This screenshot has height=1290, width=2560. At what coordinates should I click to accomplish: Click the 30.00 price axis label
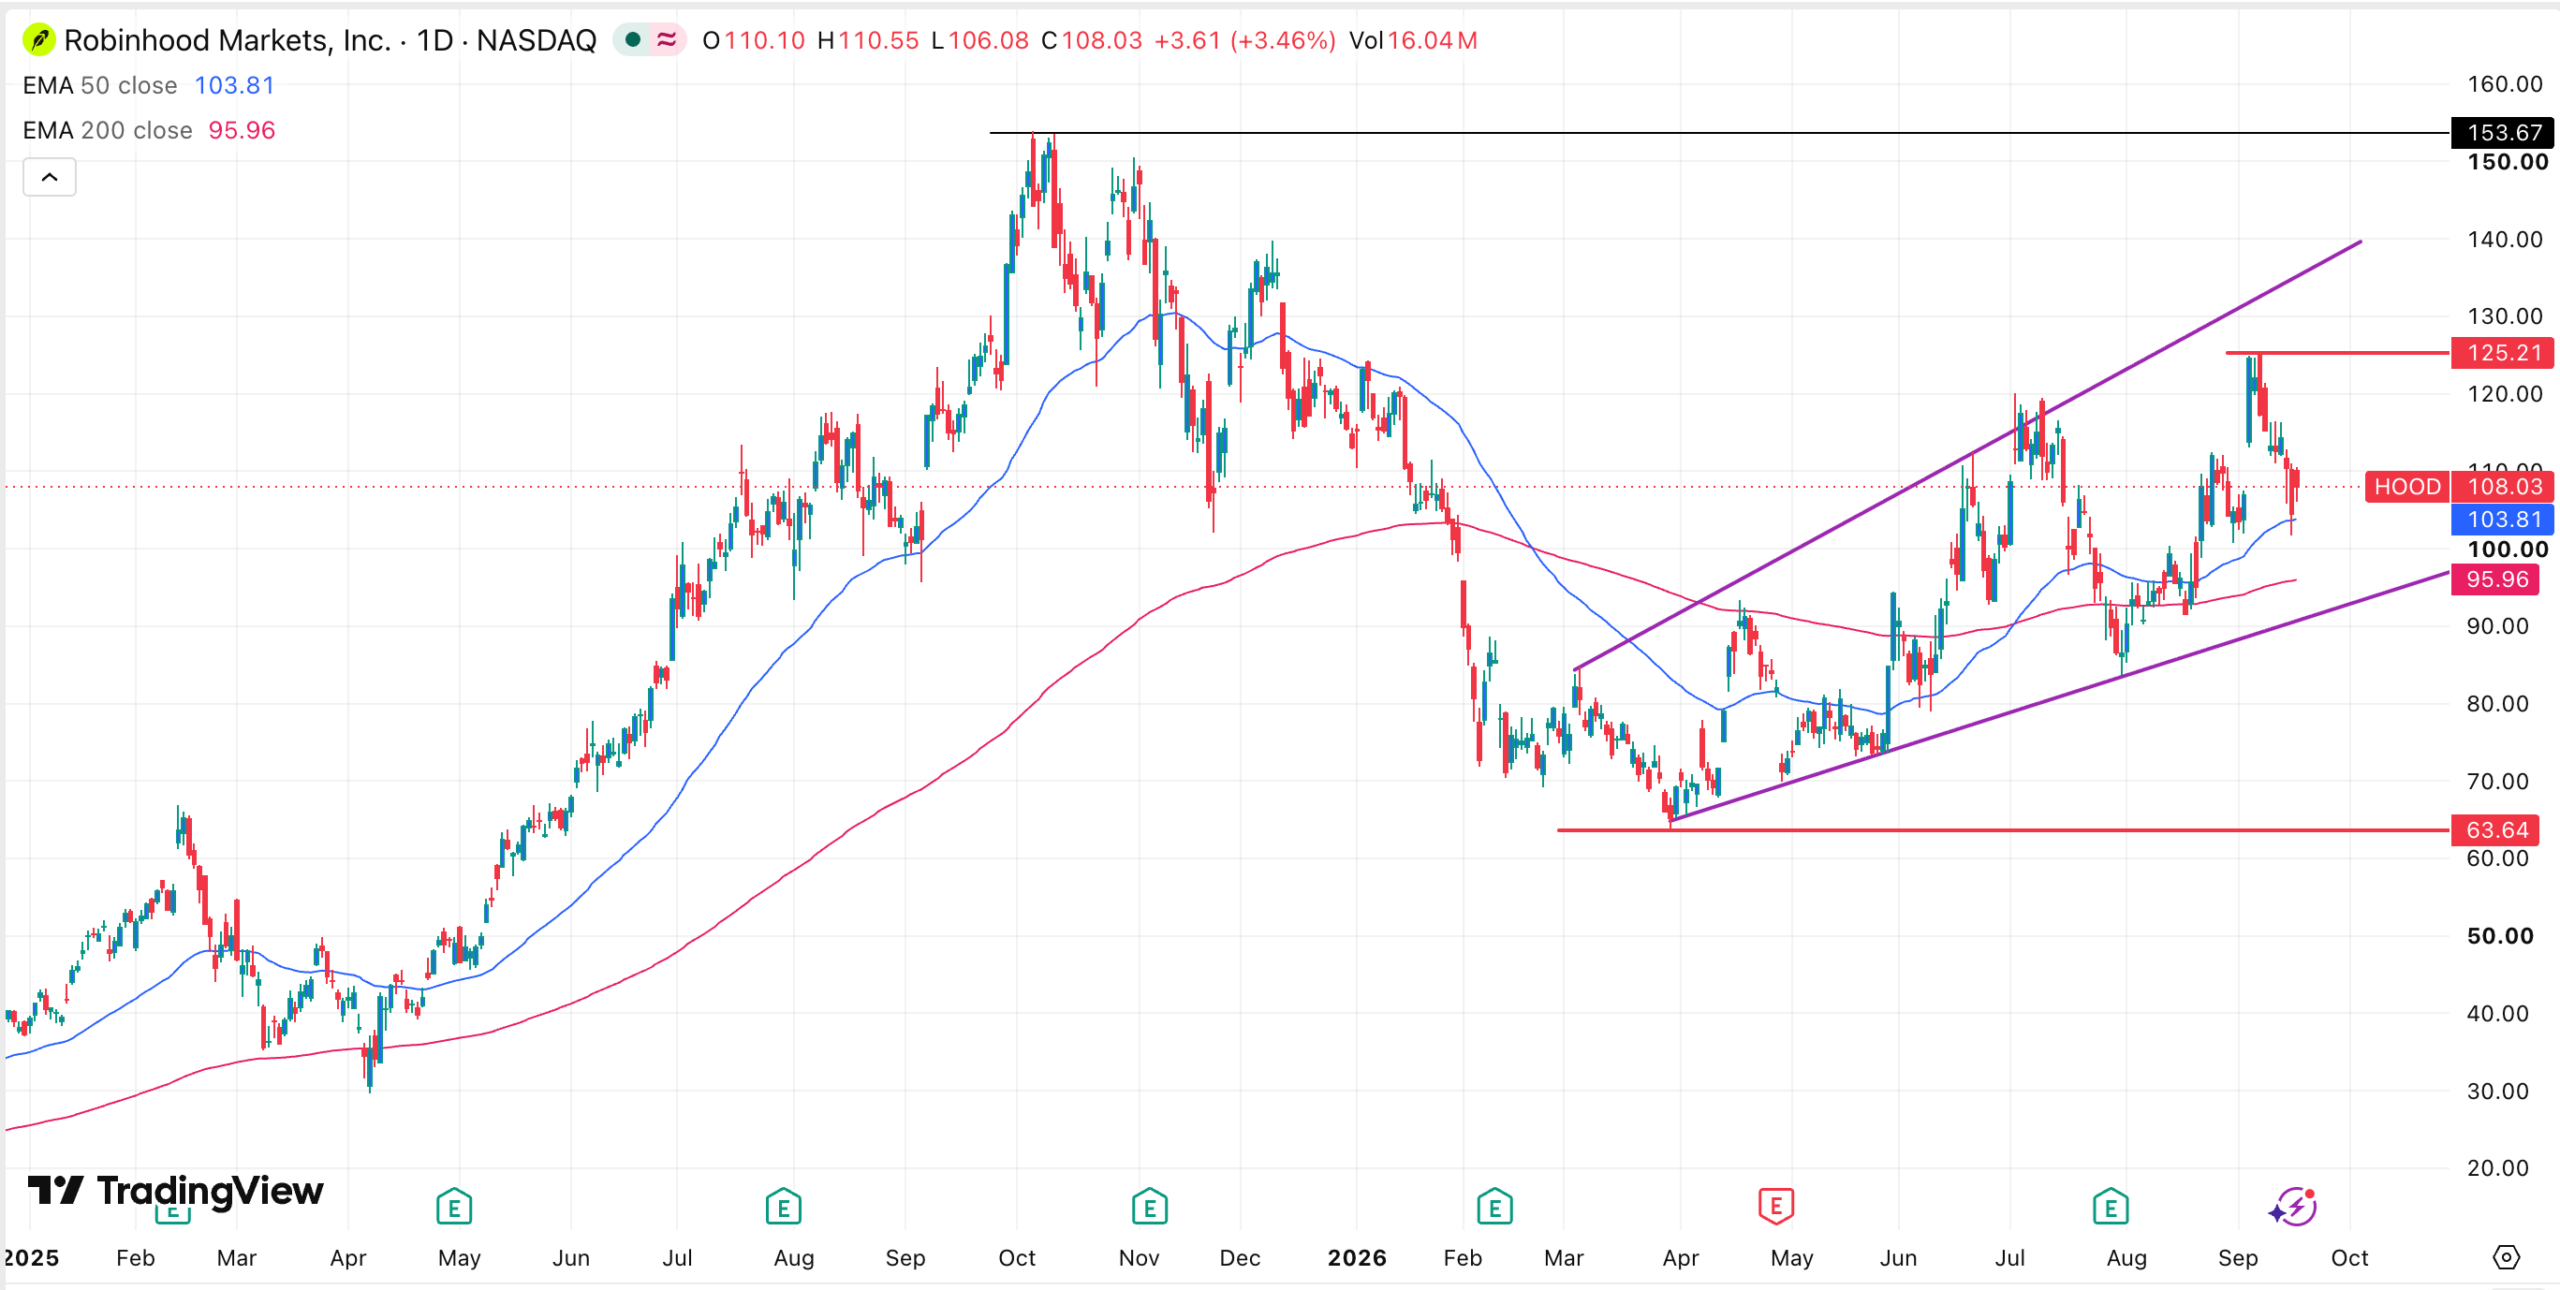click(2498, 1091)
